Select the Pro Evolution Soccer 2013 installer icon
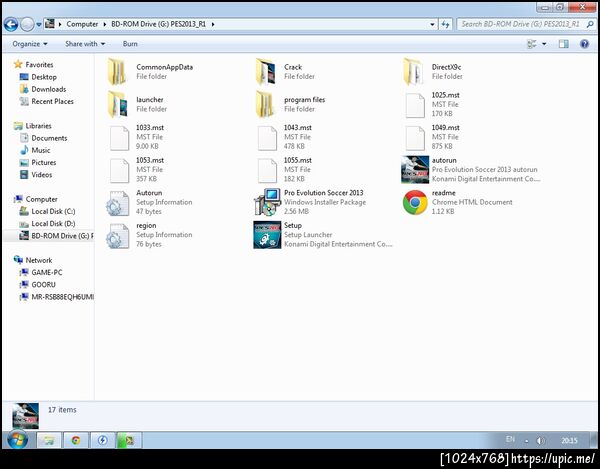Image resolution: width=600 pixels, height=469 pixels. tap(267, 202)
